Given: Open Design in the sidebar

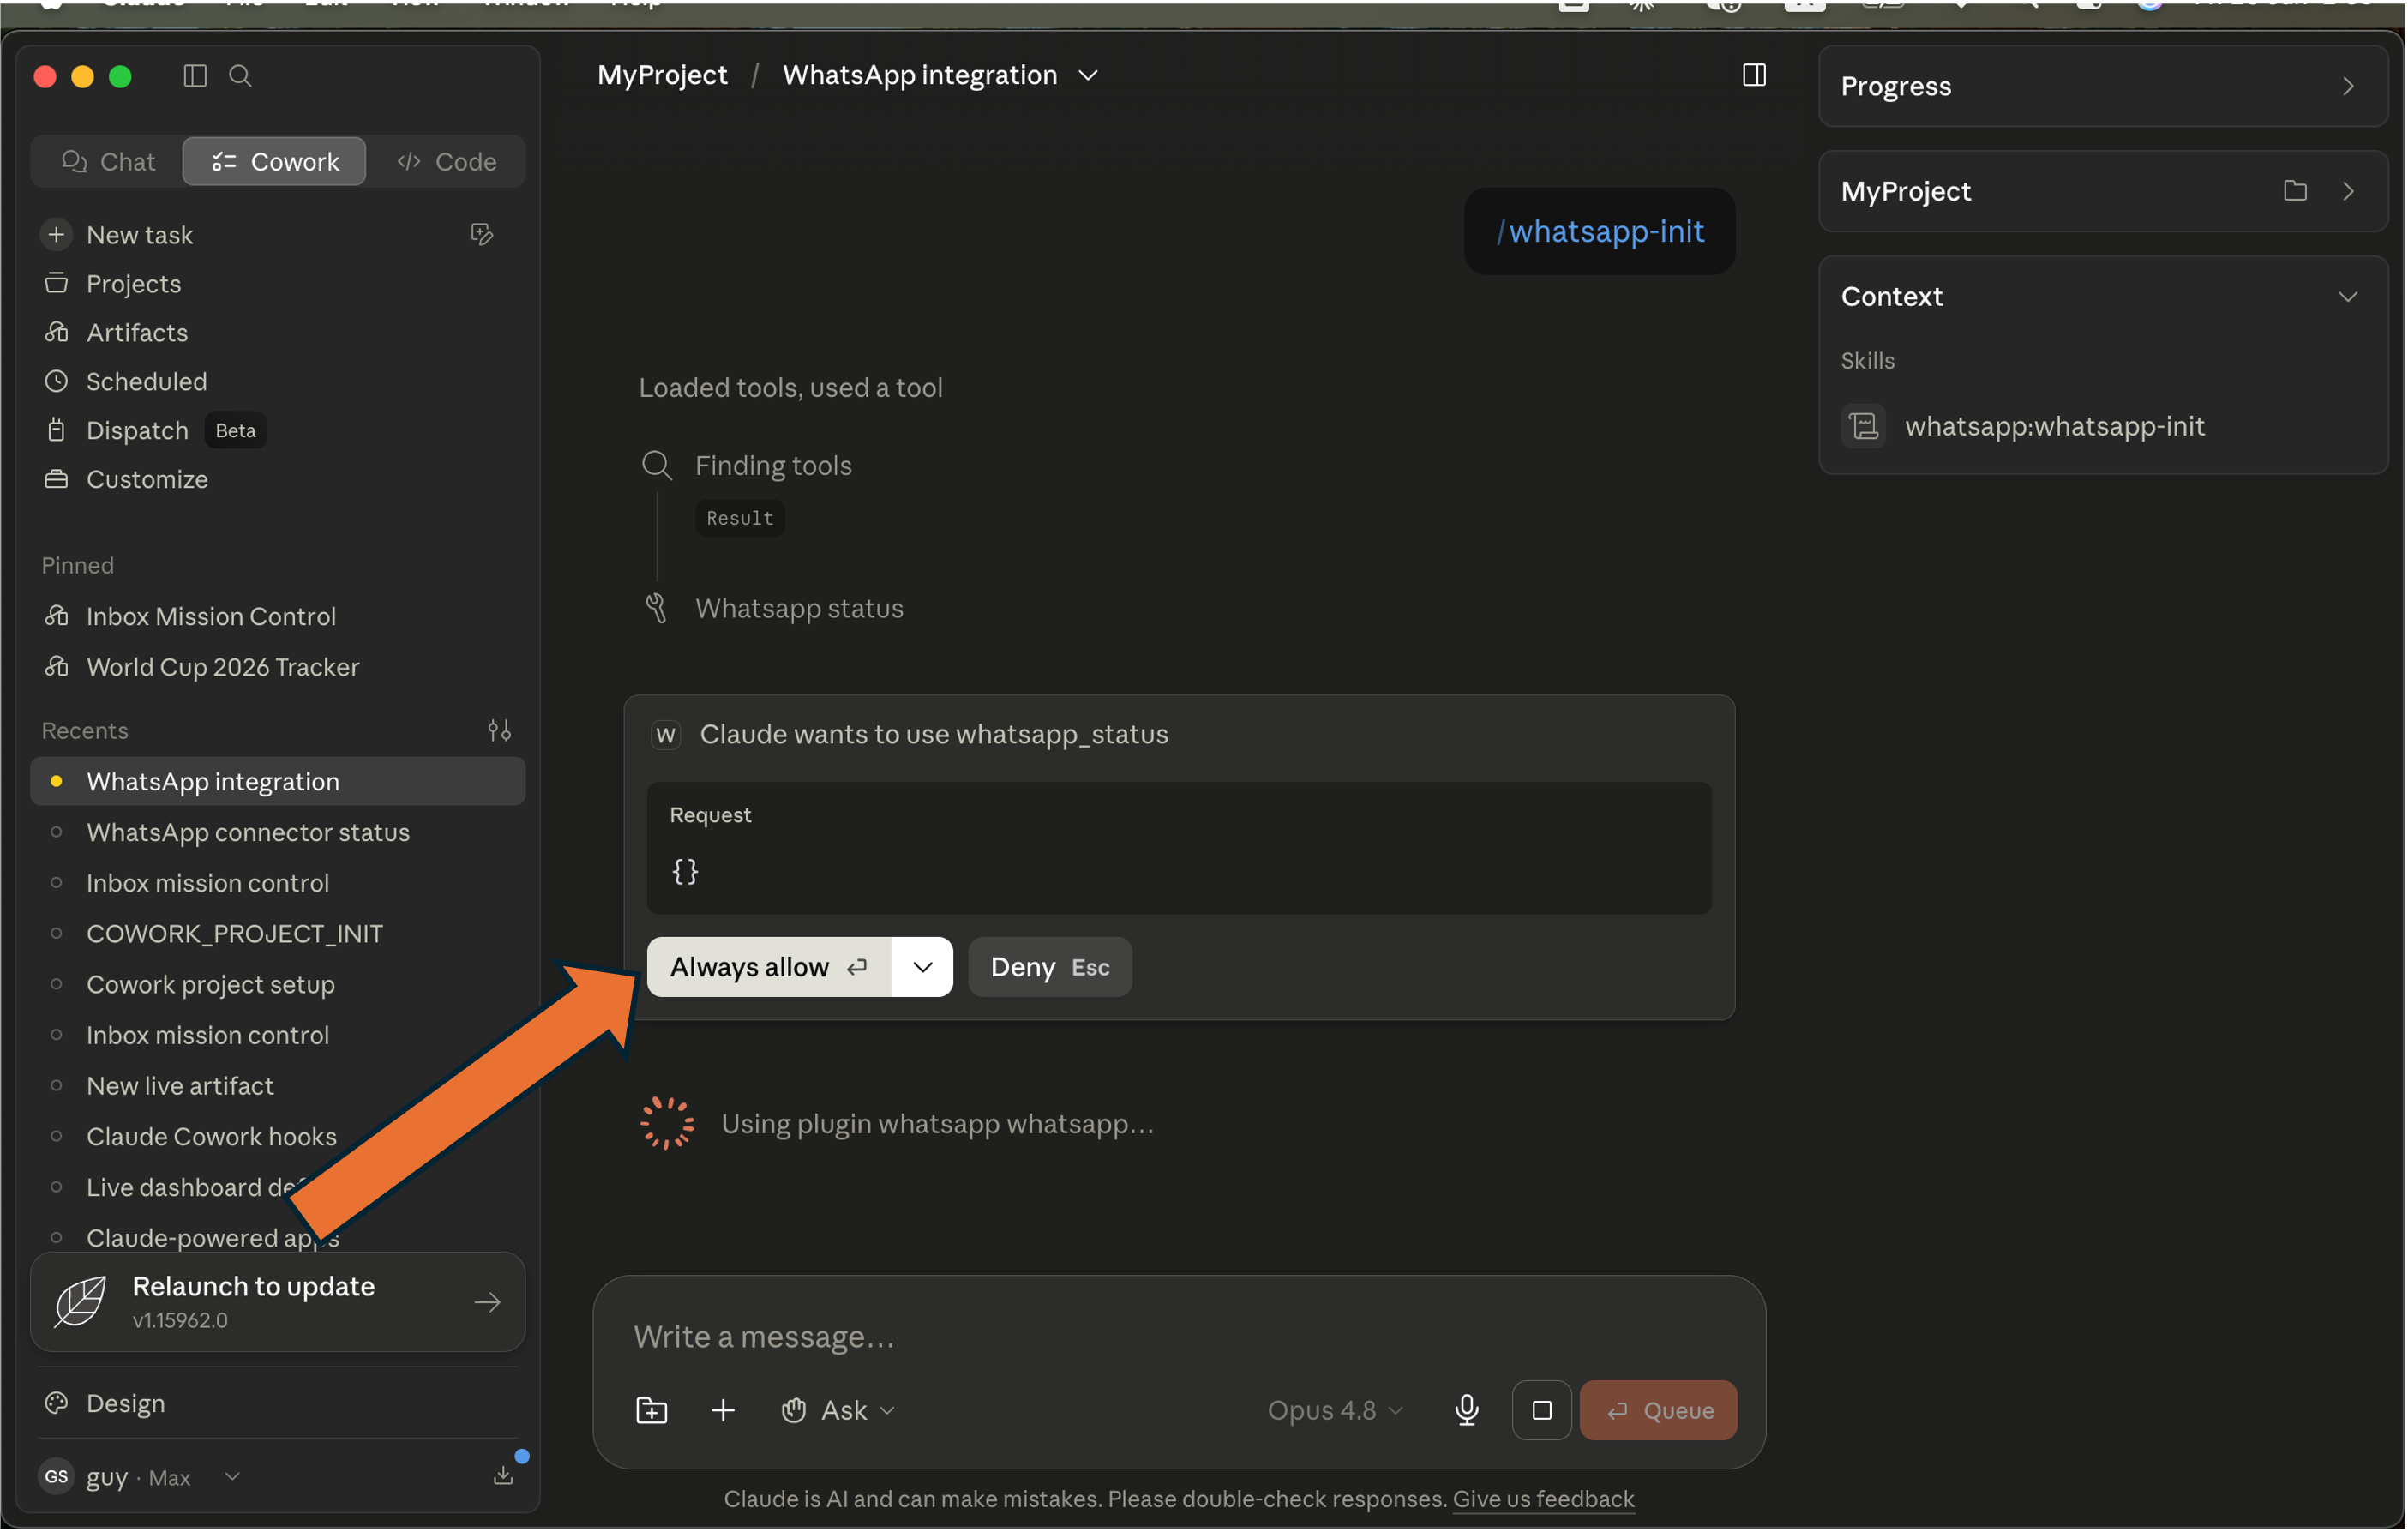Looking at the screenshot, I should point(125,1404).
